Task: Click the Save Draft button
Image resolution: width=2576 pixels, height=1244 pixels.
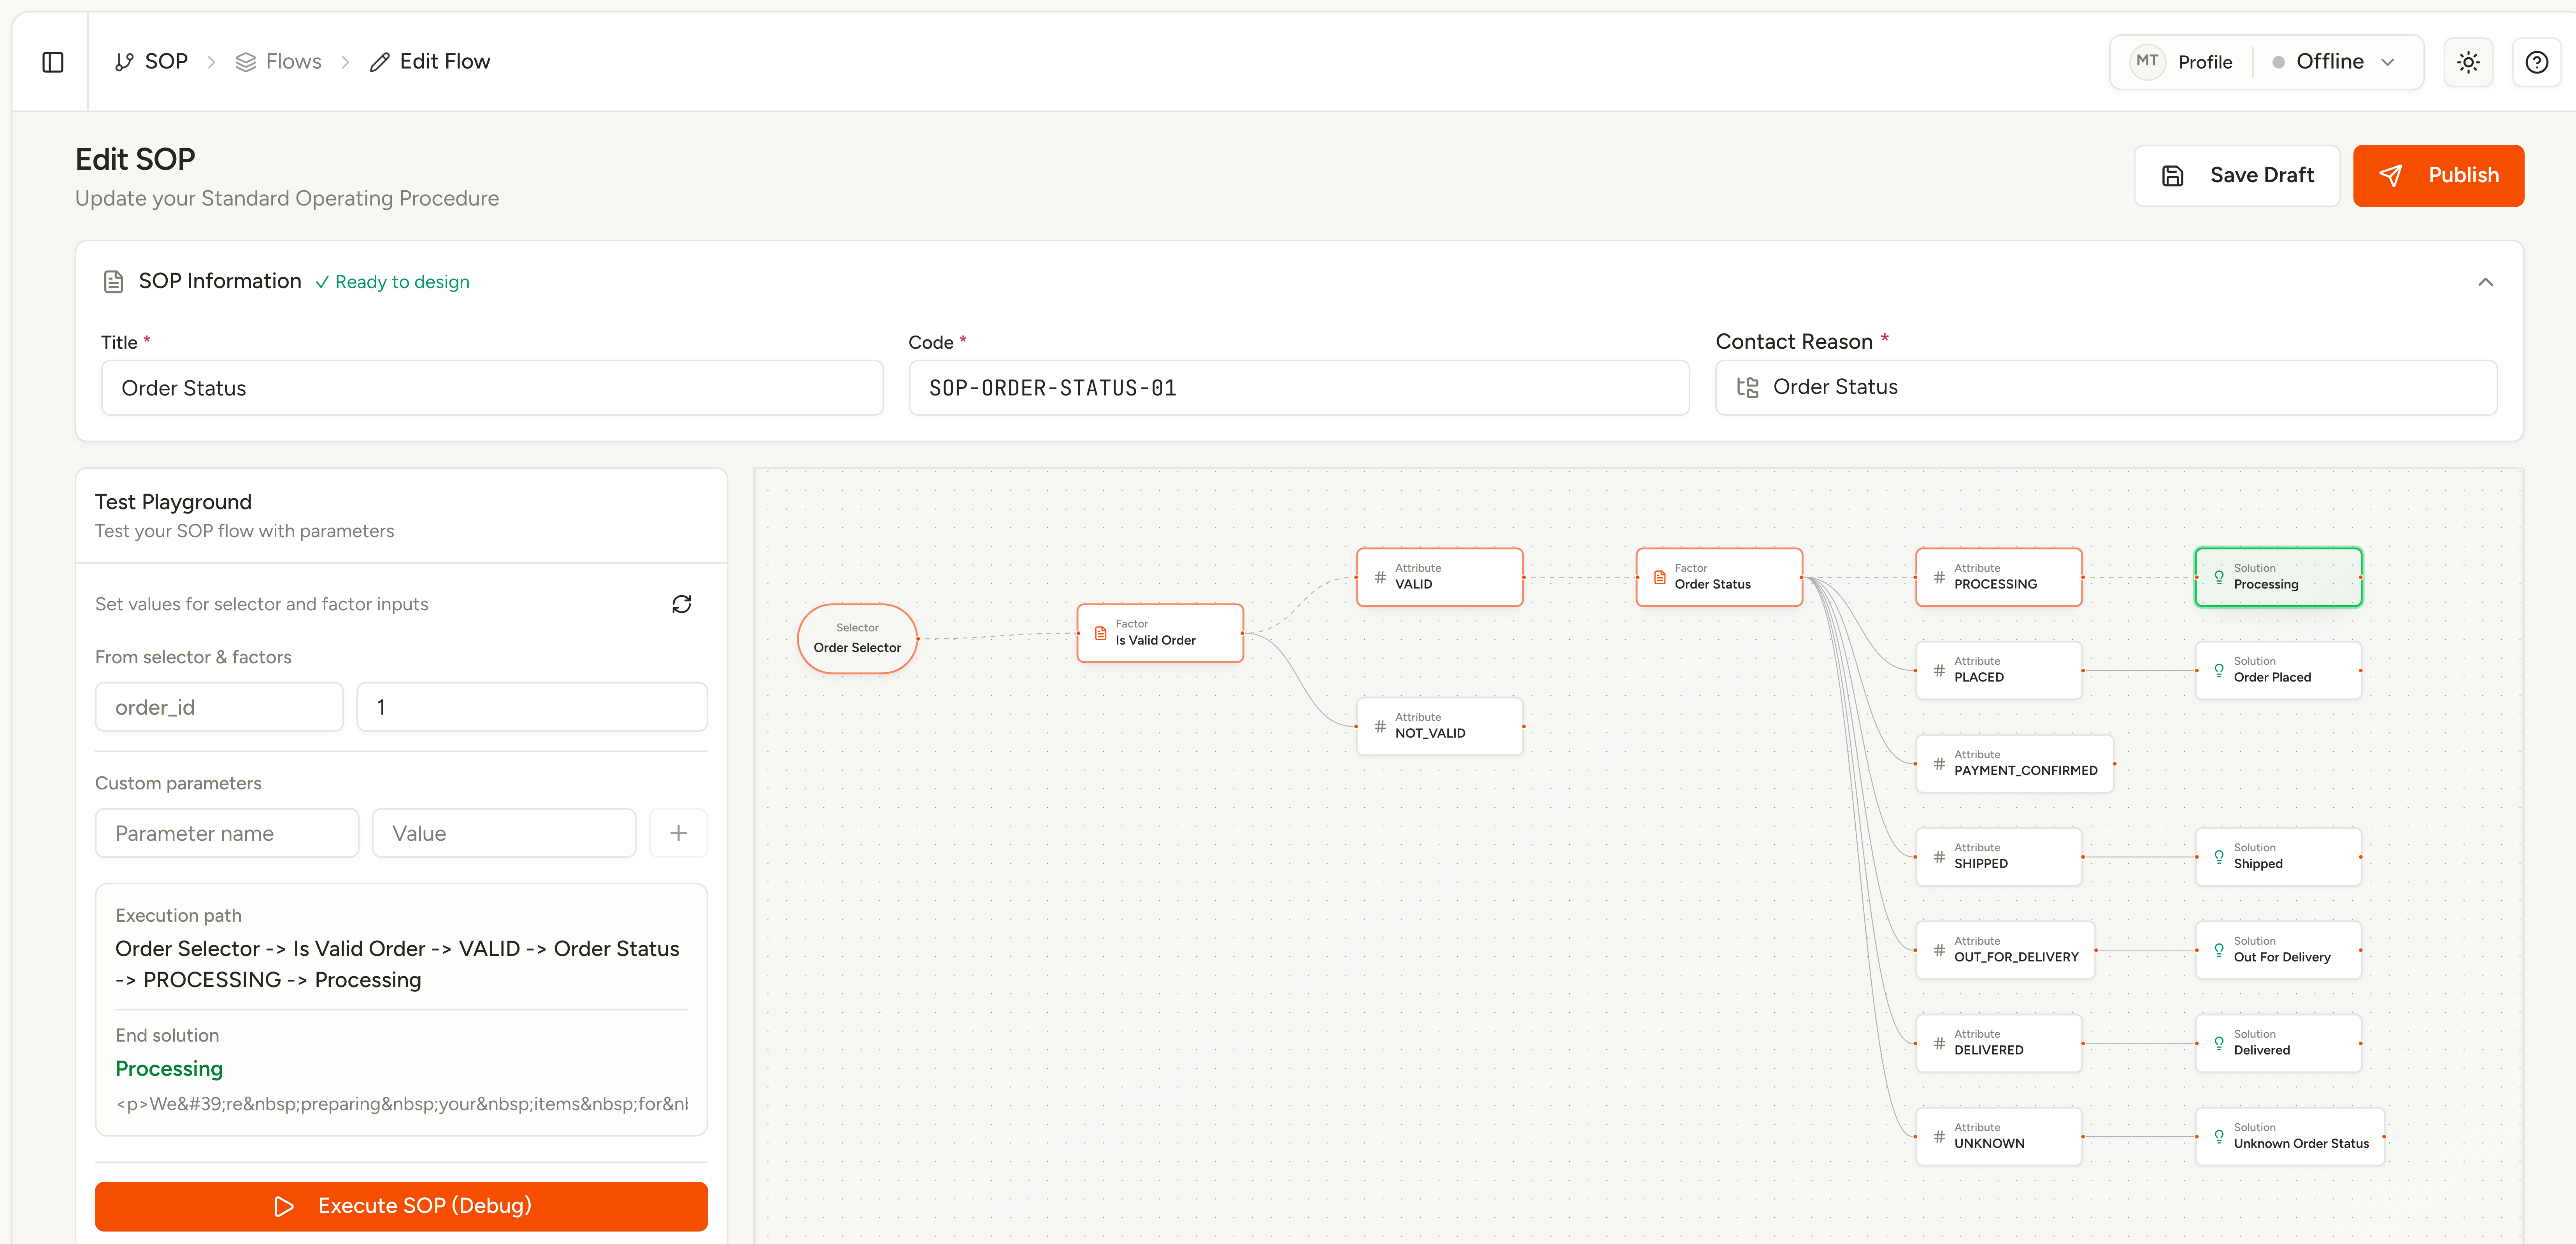Action: click(2237, 176)
